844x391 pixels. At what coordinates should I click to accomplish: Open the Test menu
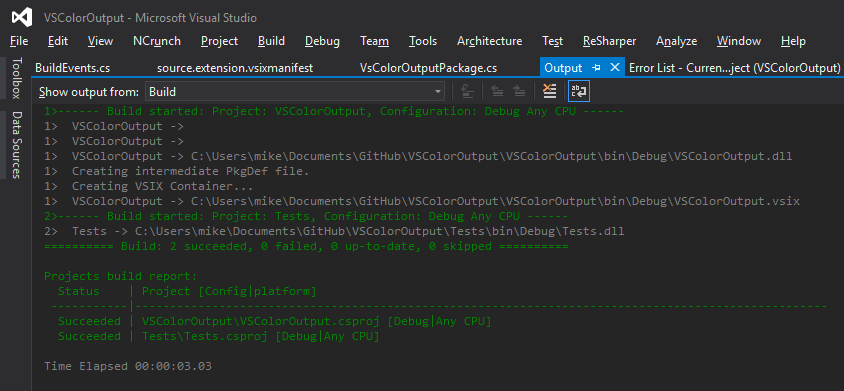552,41
